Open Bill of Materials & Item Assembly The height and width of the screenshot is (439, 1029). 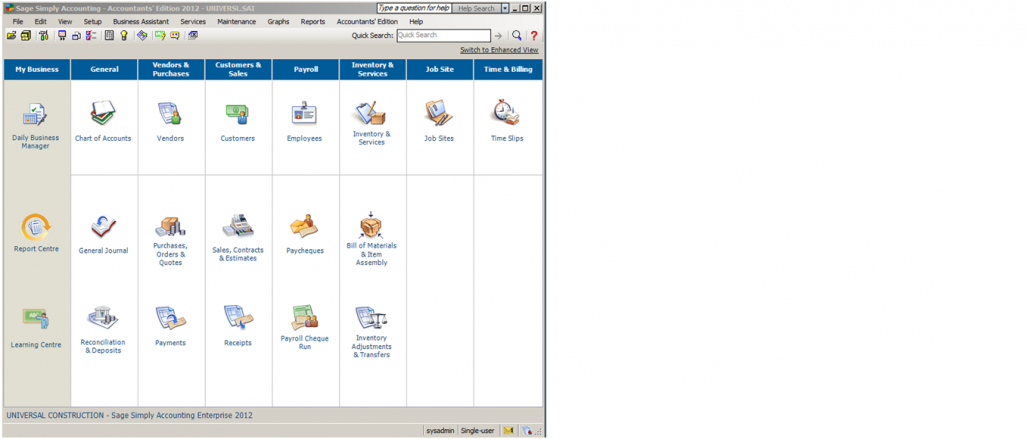tap(371, 225)
